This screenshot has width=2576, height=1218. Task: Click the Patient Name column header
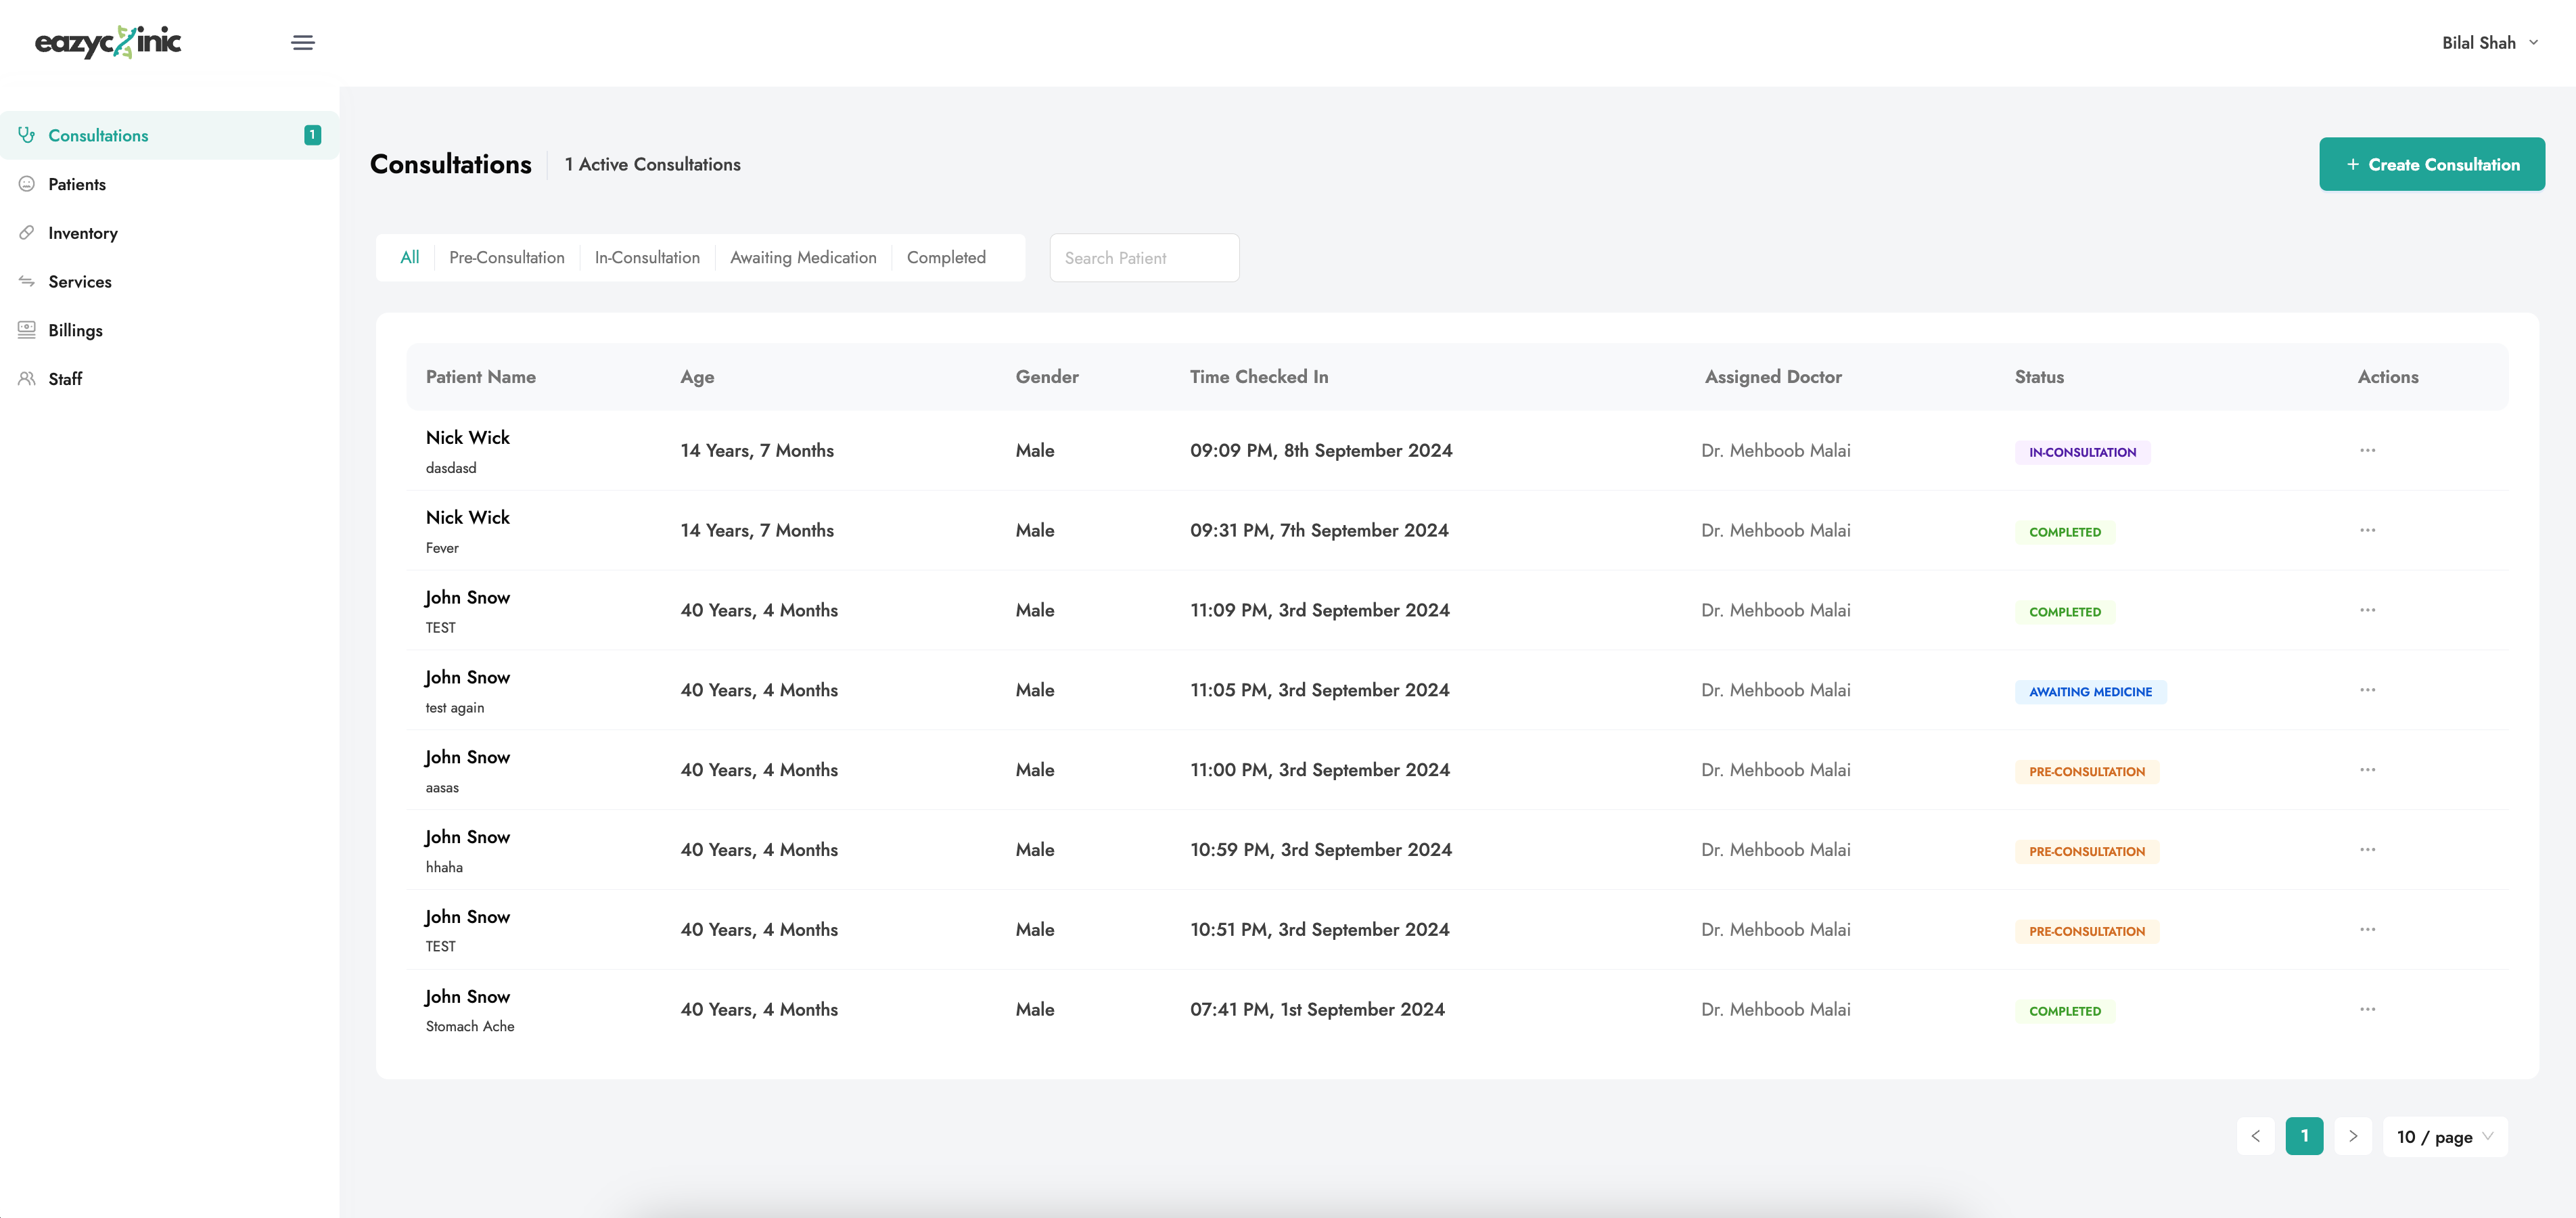[x=481, y=377]
